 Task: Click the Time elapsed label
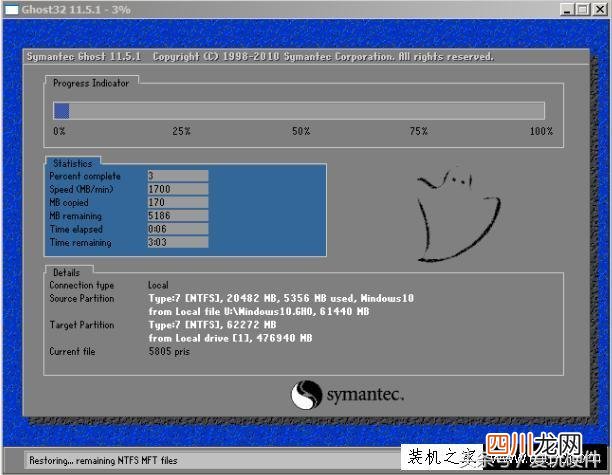click(76, 229)
